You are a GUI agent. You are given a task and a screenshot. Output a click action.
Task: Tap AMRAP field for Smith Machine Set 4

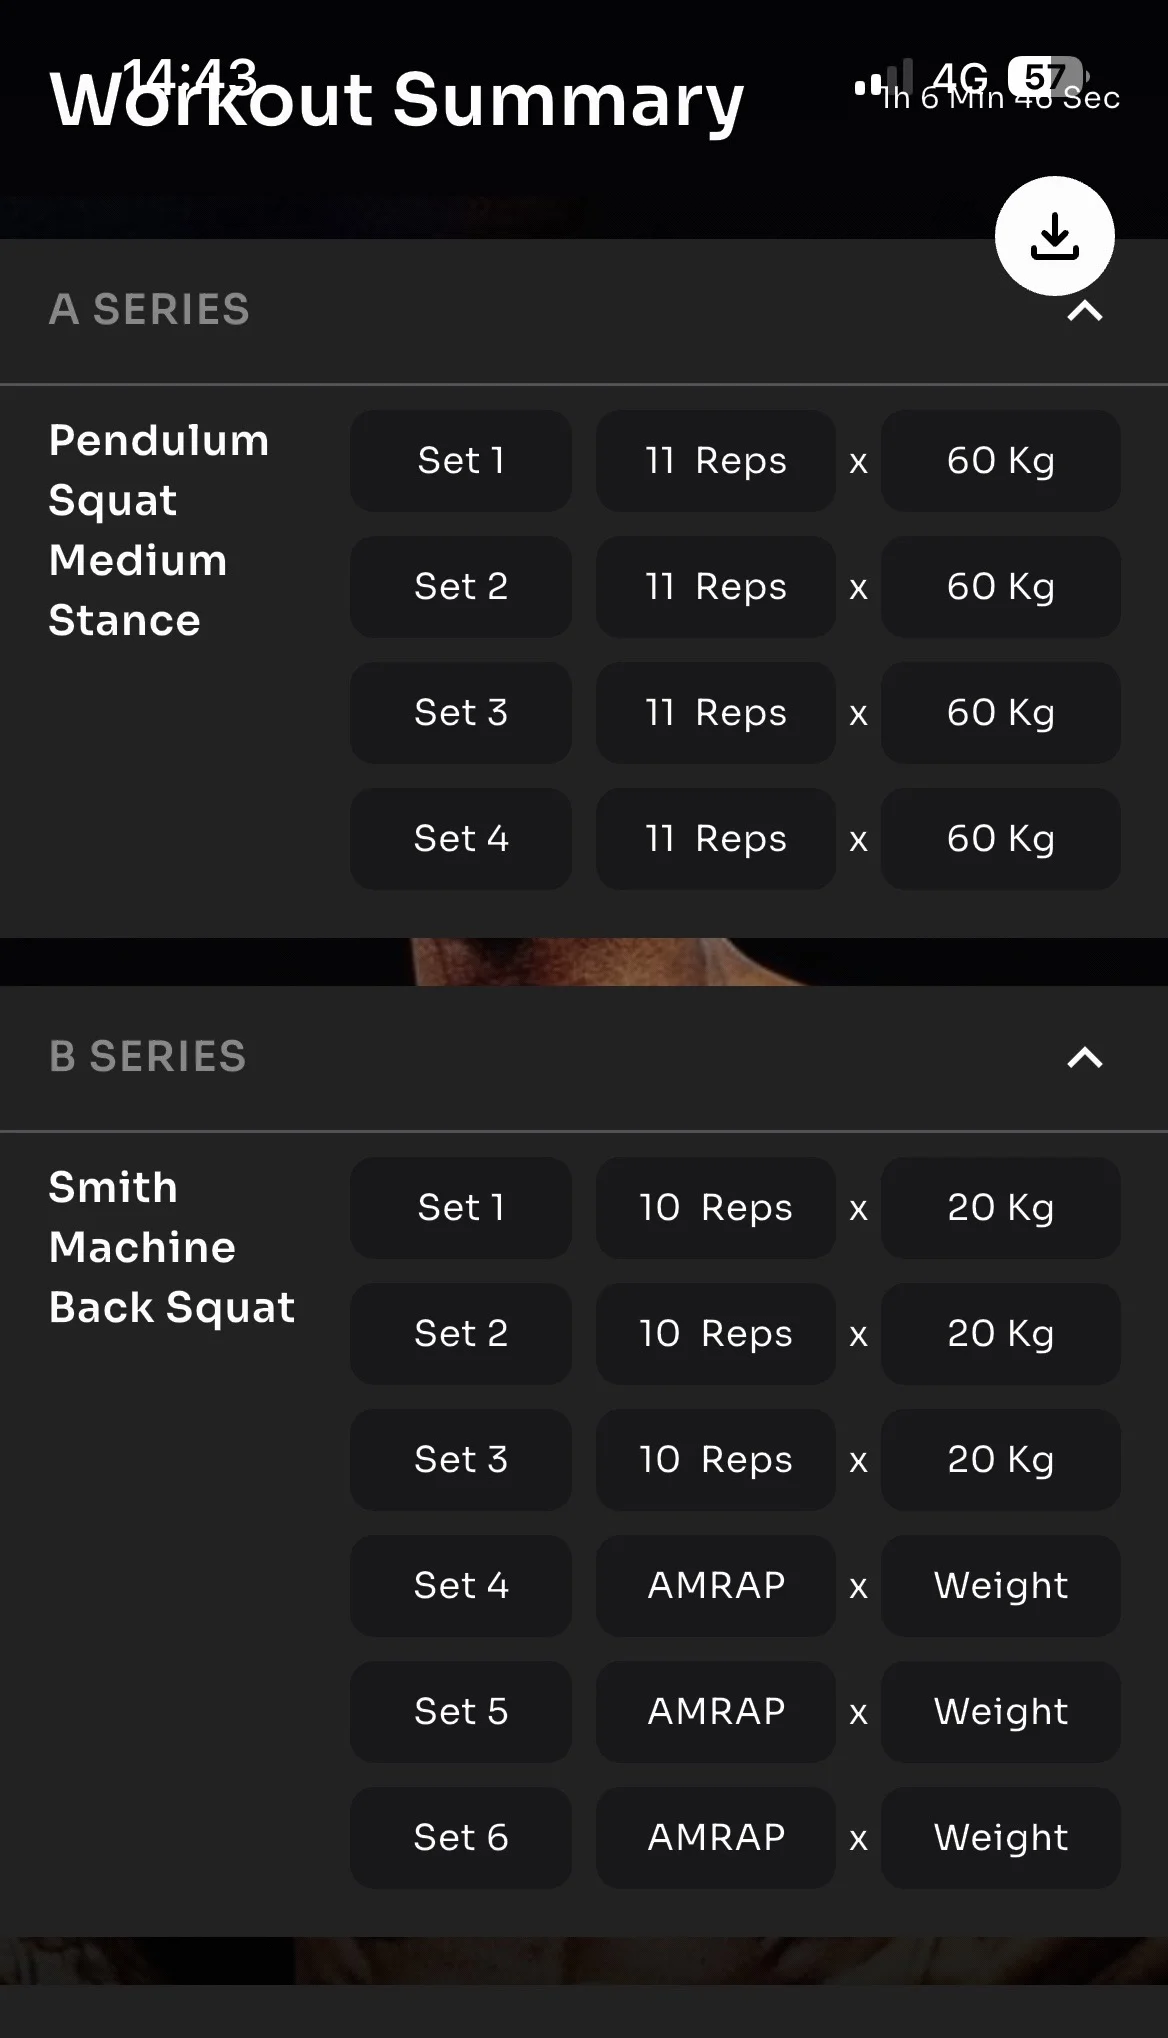click(x=715, y=1586)
